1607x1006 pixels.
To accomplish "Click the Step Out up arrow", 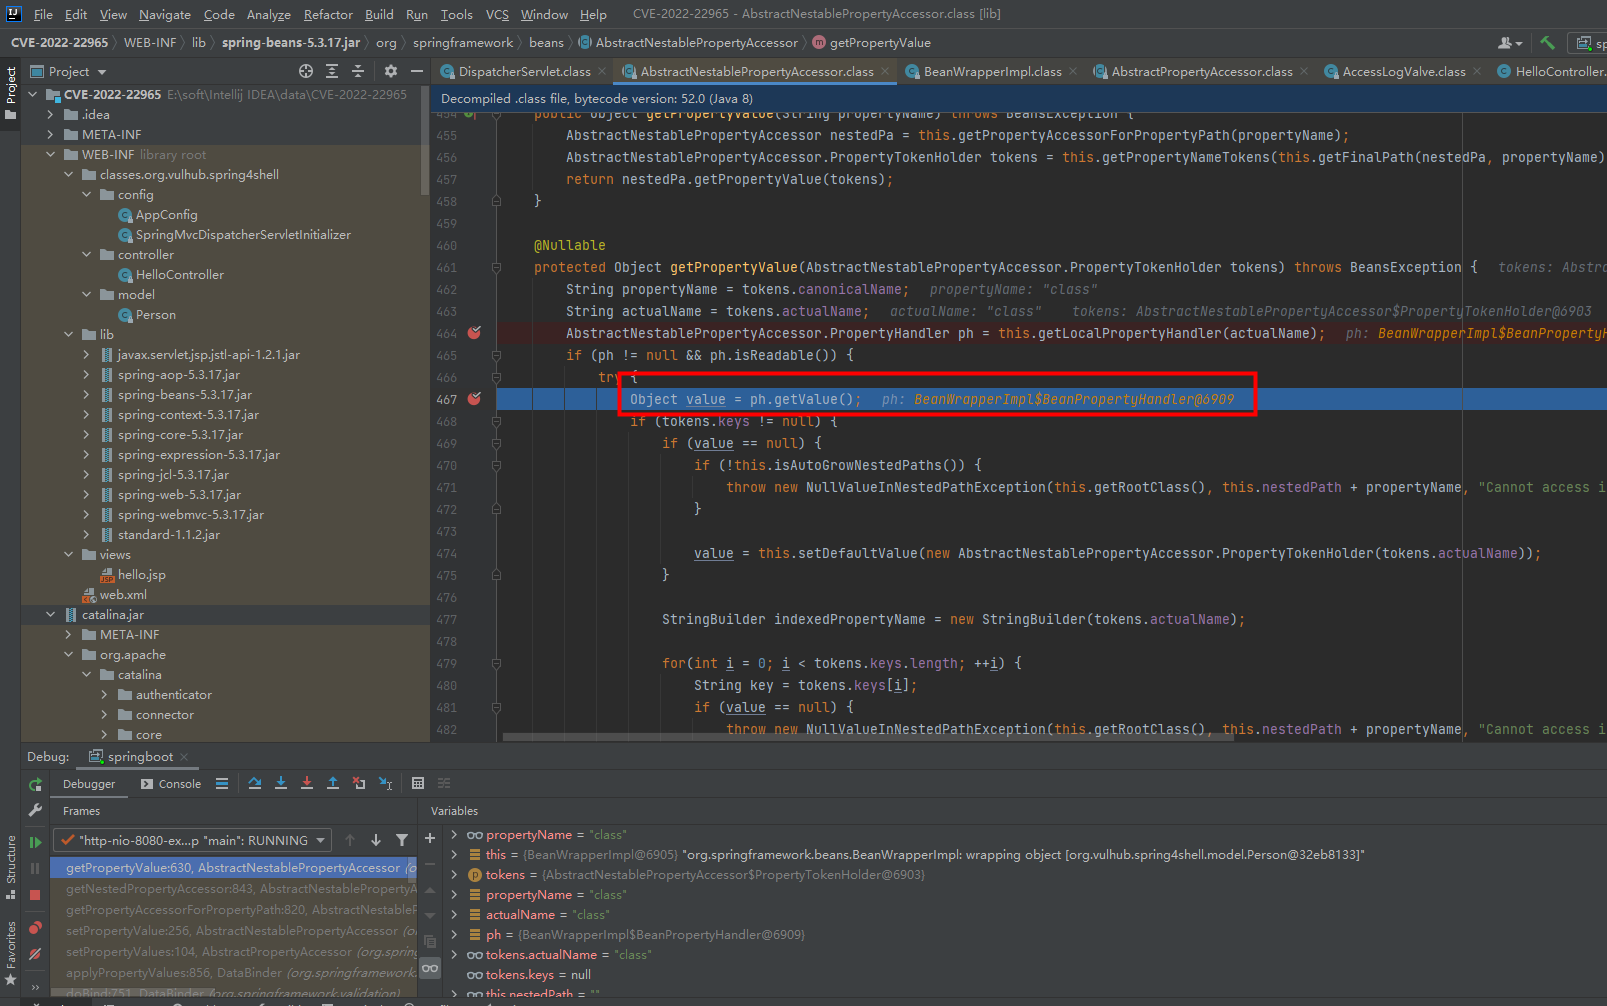I will coord(333,784).
